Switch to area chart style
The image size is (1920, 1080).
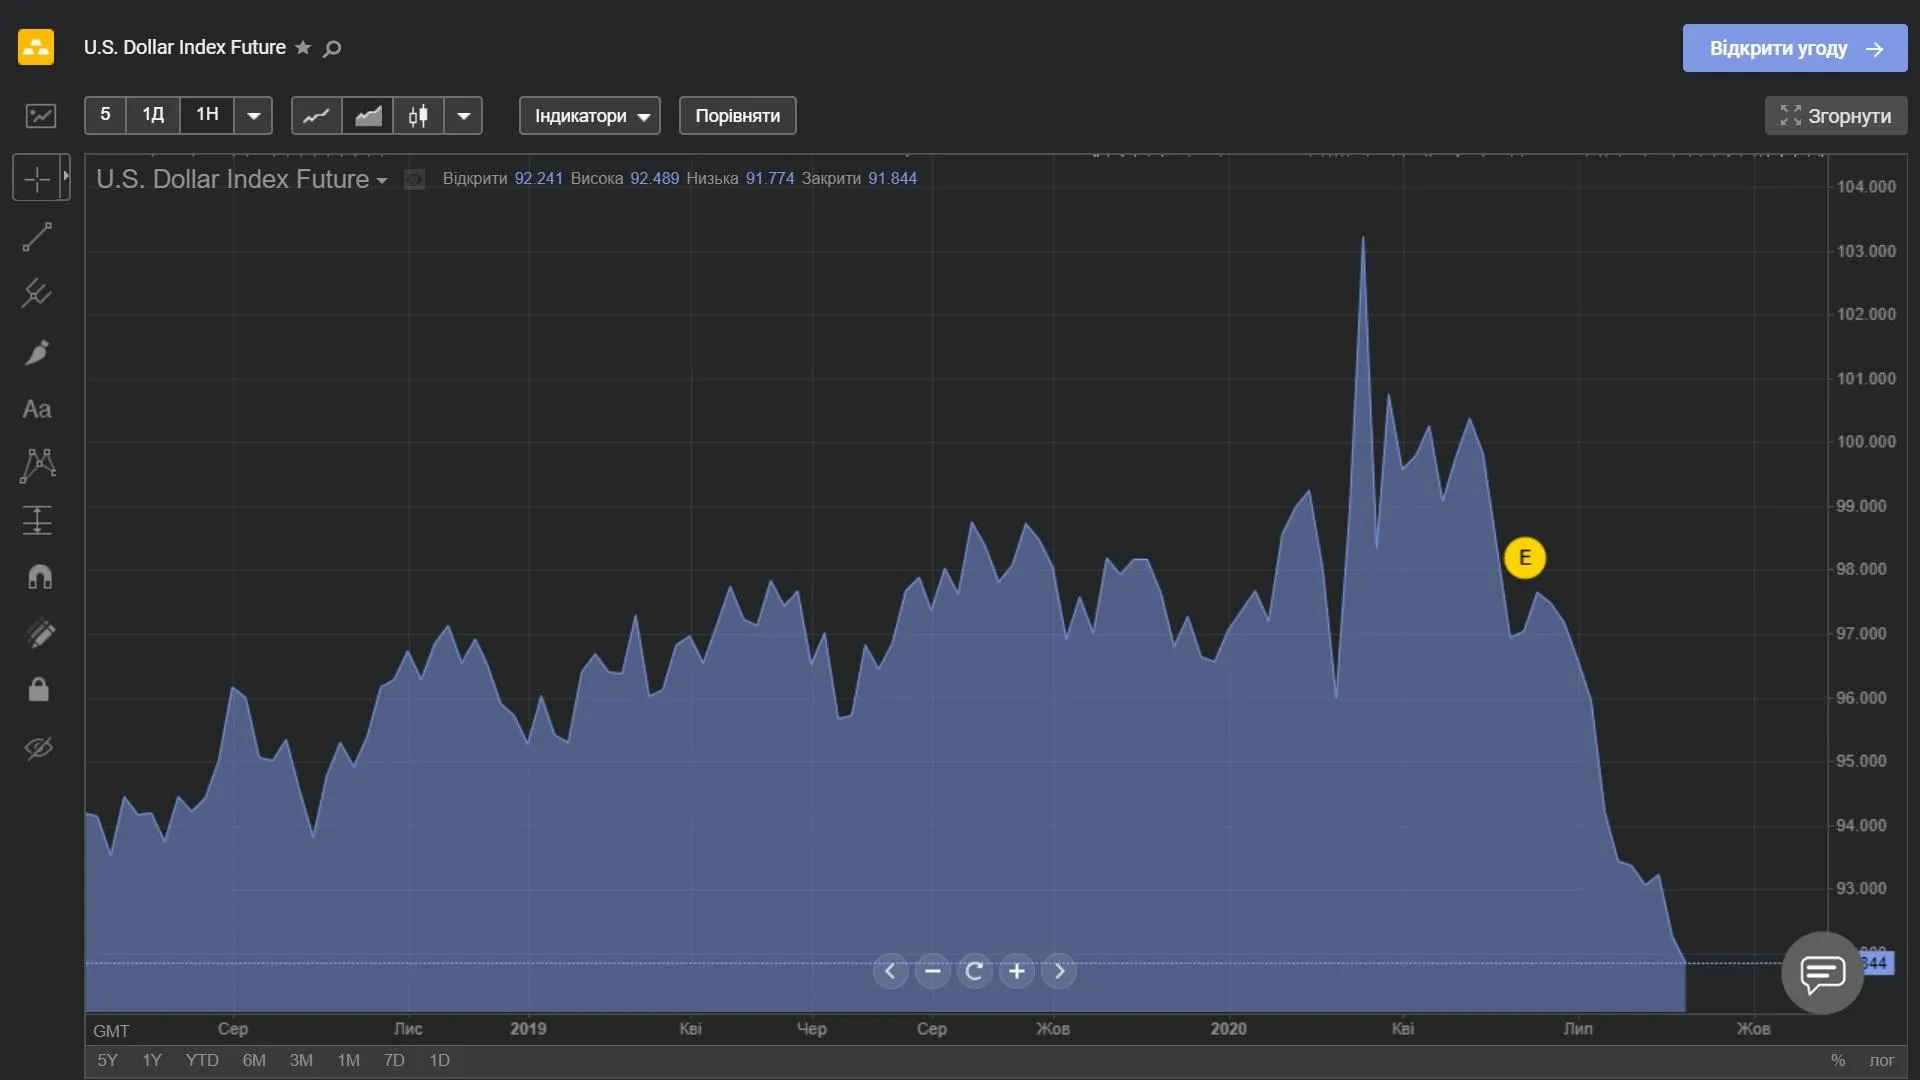tap(368, 116)
